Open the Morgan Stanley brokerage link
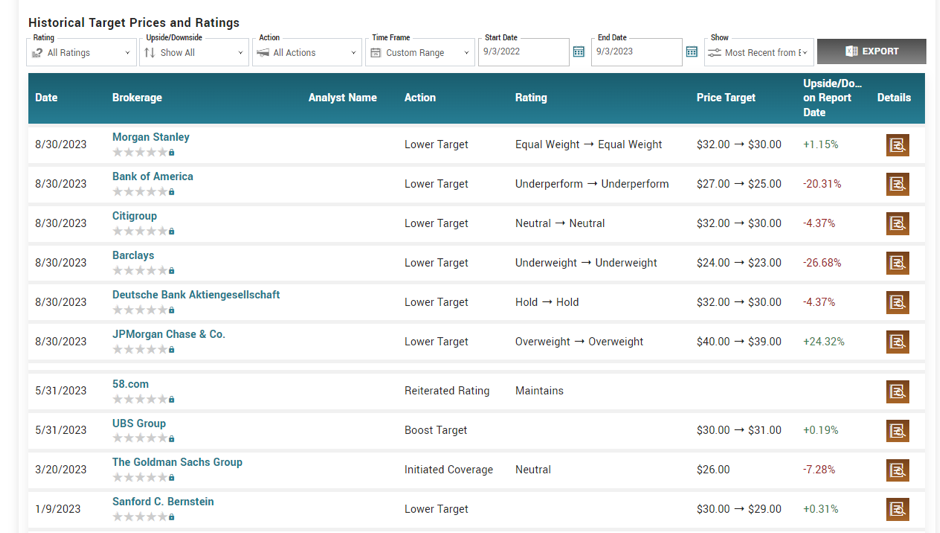This screenshot has height=533, width=940. tap(150, 137)
